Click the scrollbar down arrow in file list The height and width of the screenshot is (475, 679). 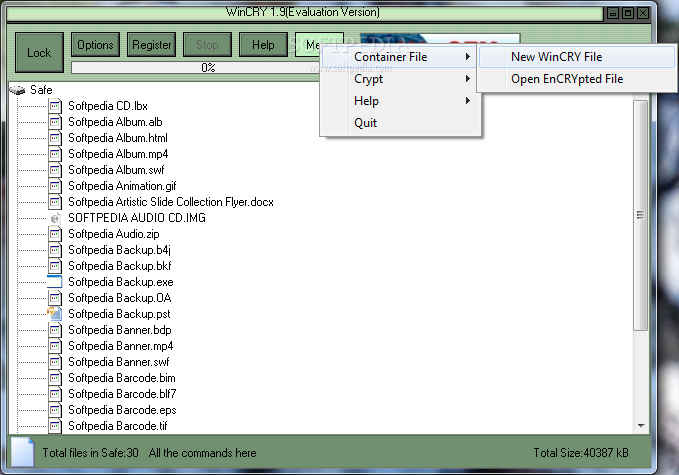point(641,426)
